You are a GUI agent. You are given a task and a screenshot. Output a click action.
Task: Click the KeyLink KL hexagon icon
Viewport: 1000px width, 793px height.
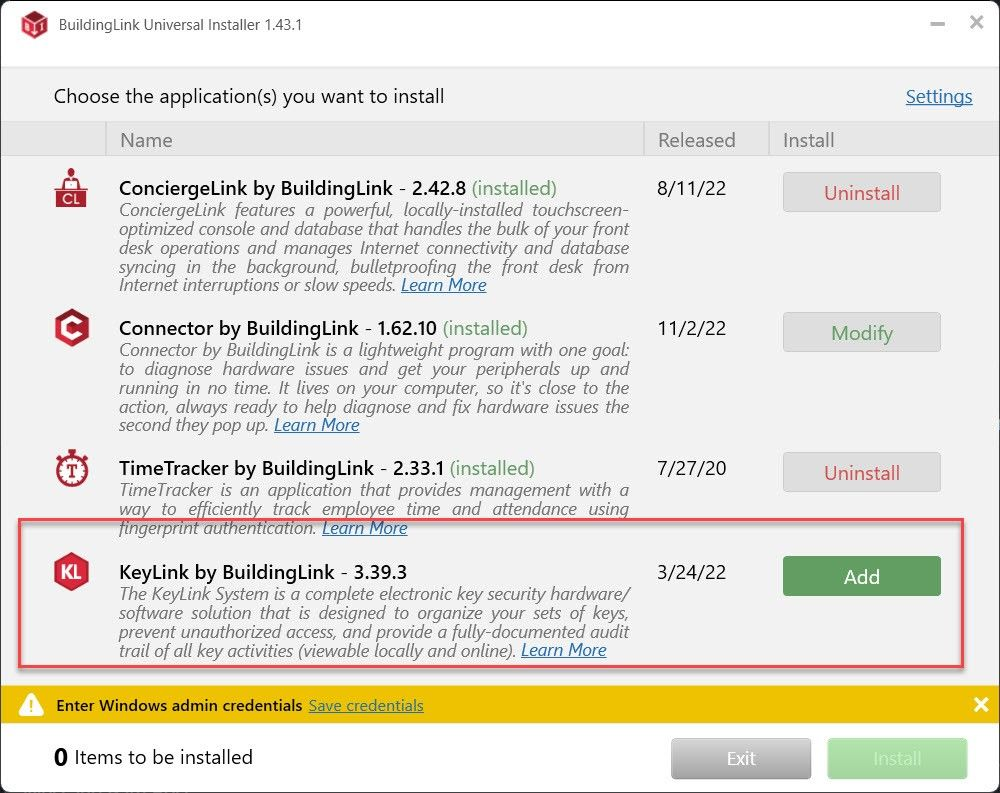click(x=71, y=572)
